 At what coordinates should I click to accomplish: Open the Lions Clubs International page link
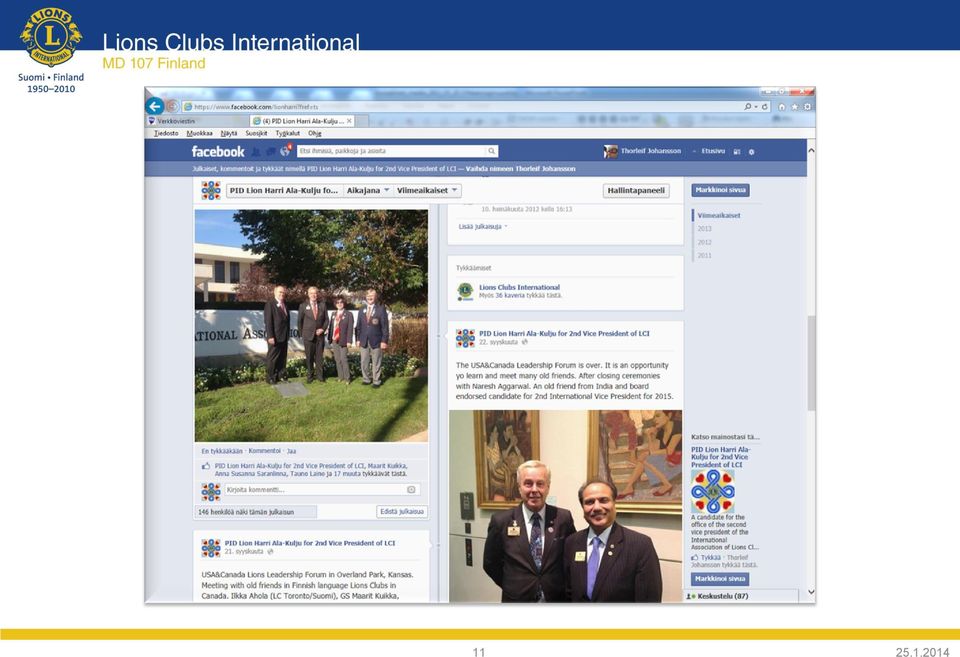tap(519, 287)
